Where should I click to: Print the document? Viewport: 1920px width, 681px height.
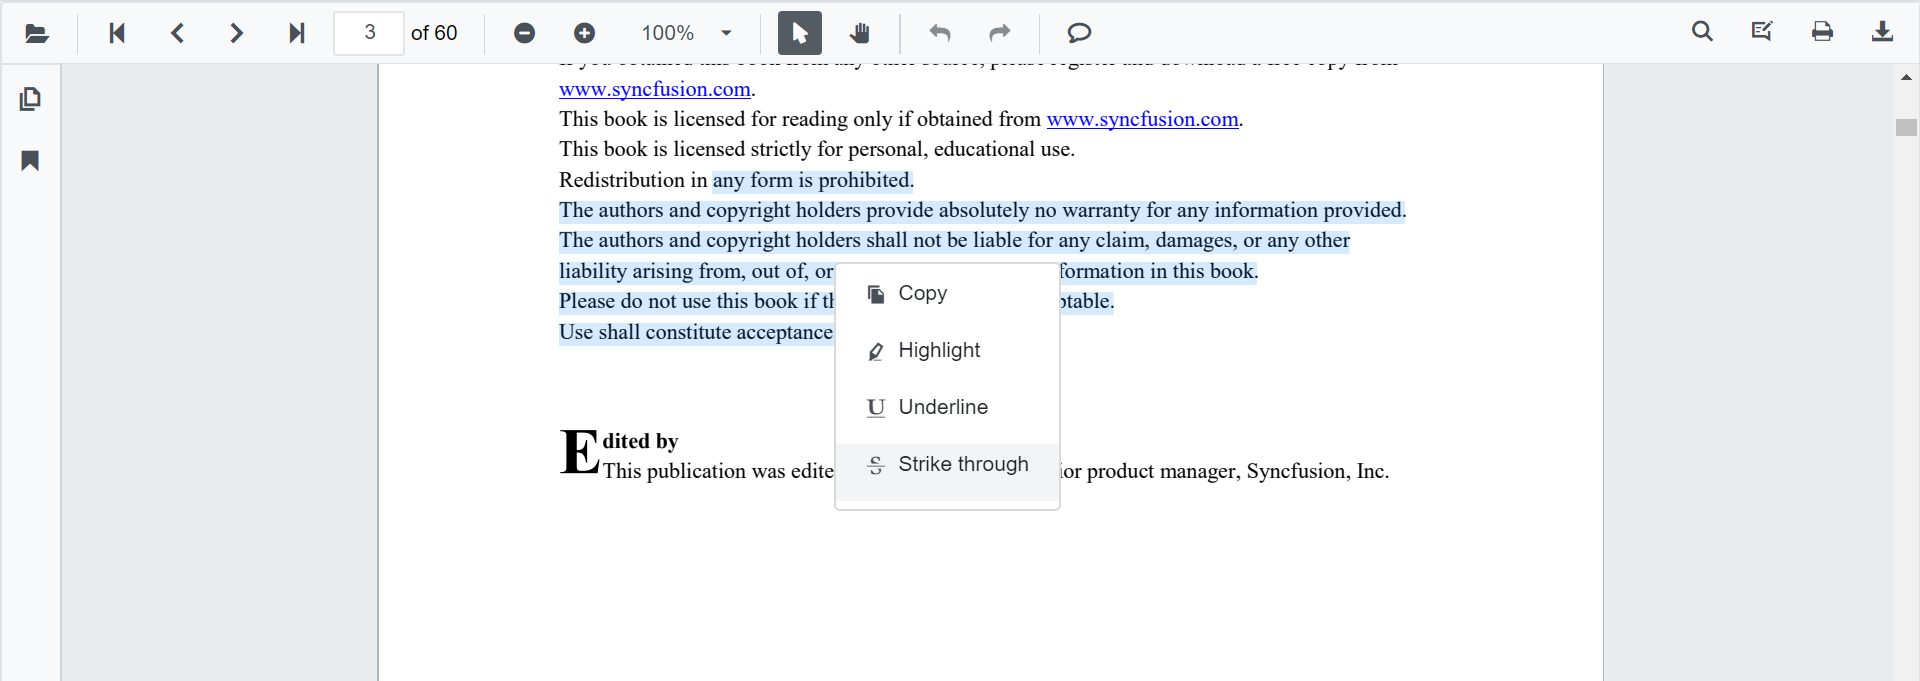(1822, 32)
